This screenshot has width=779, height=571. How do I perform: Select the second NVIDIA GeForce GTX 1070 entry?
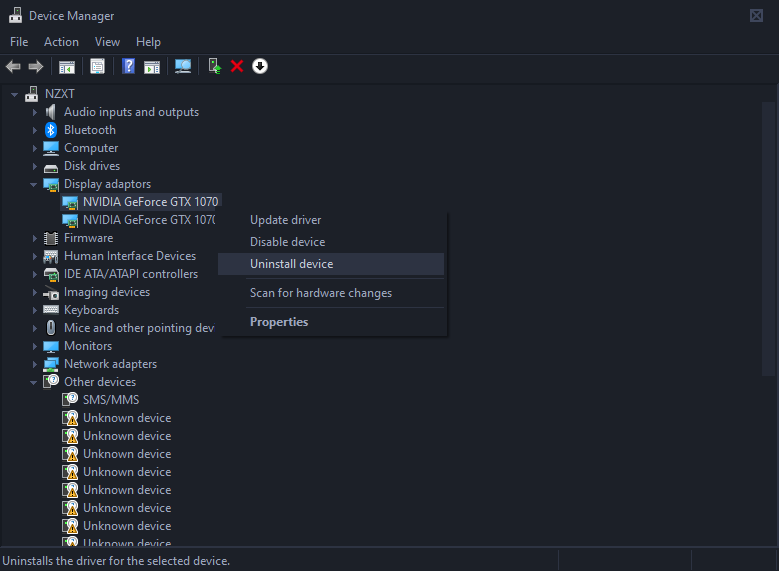[x=149, y=220]
